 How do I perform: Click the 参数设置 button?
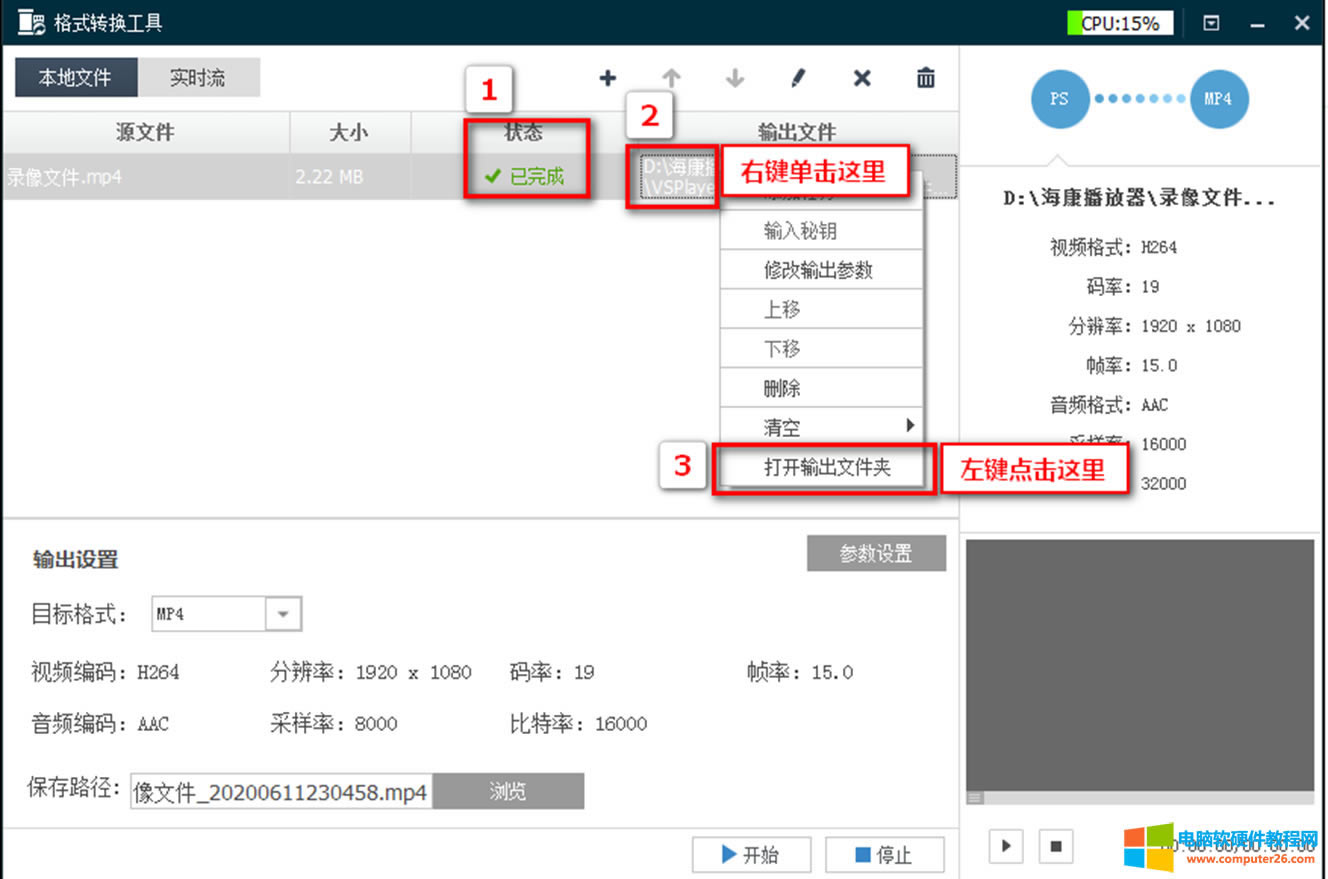tap(876, 553)
